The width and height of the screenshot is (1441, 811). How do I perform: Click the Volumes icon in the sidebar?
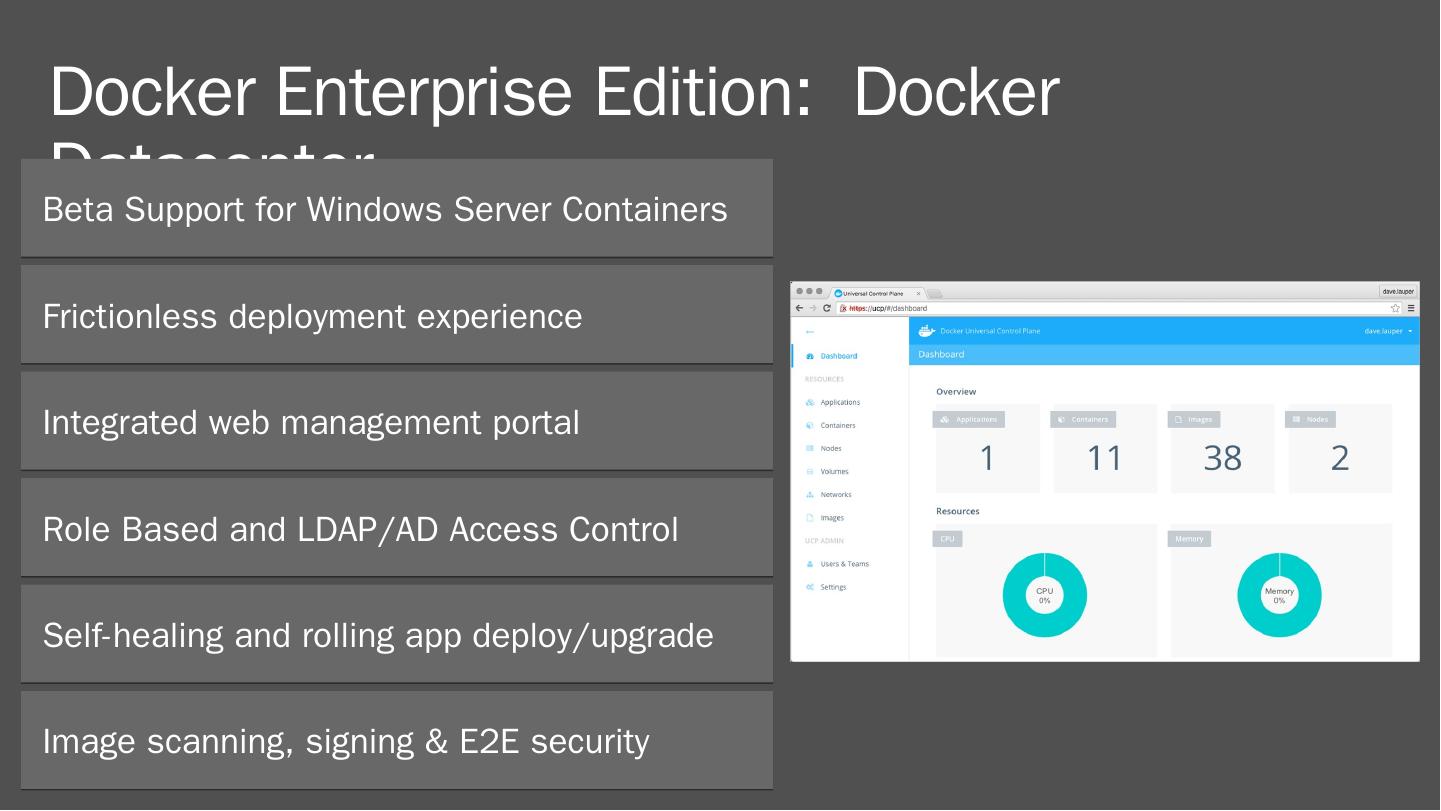point(810,471)
